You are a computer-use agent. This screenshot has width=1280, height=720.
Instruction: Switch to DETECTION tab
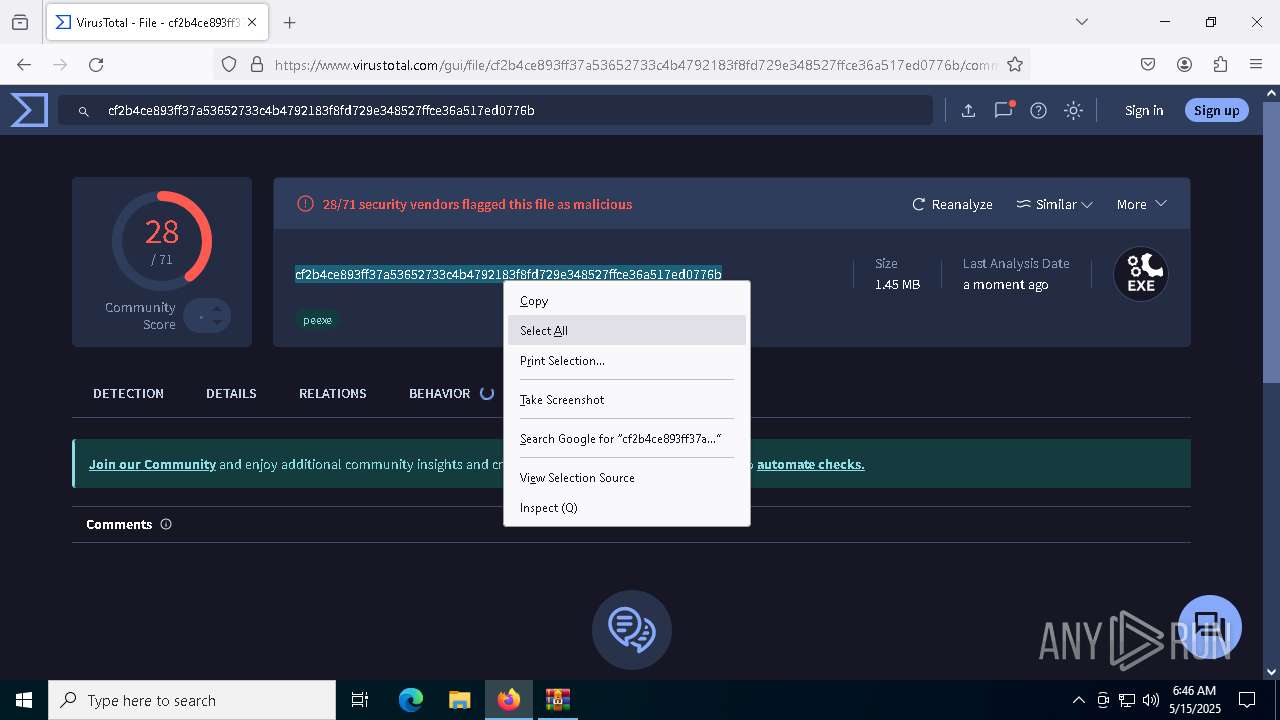(128, 394)
